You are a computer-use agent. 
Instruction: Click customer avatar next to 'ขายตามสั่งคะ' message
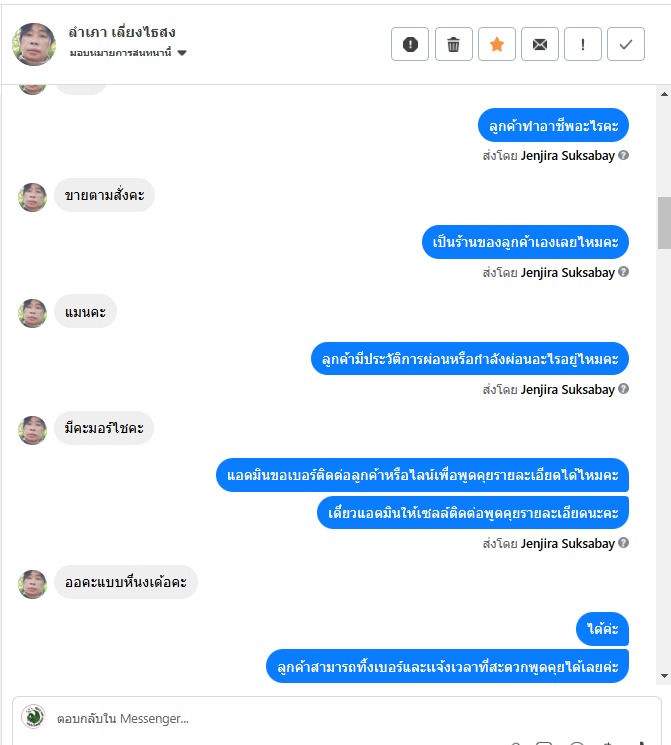(32, 197)
